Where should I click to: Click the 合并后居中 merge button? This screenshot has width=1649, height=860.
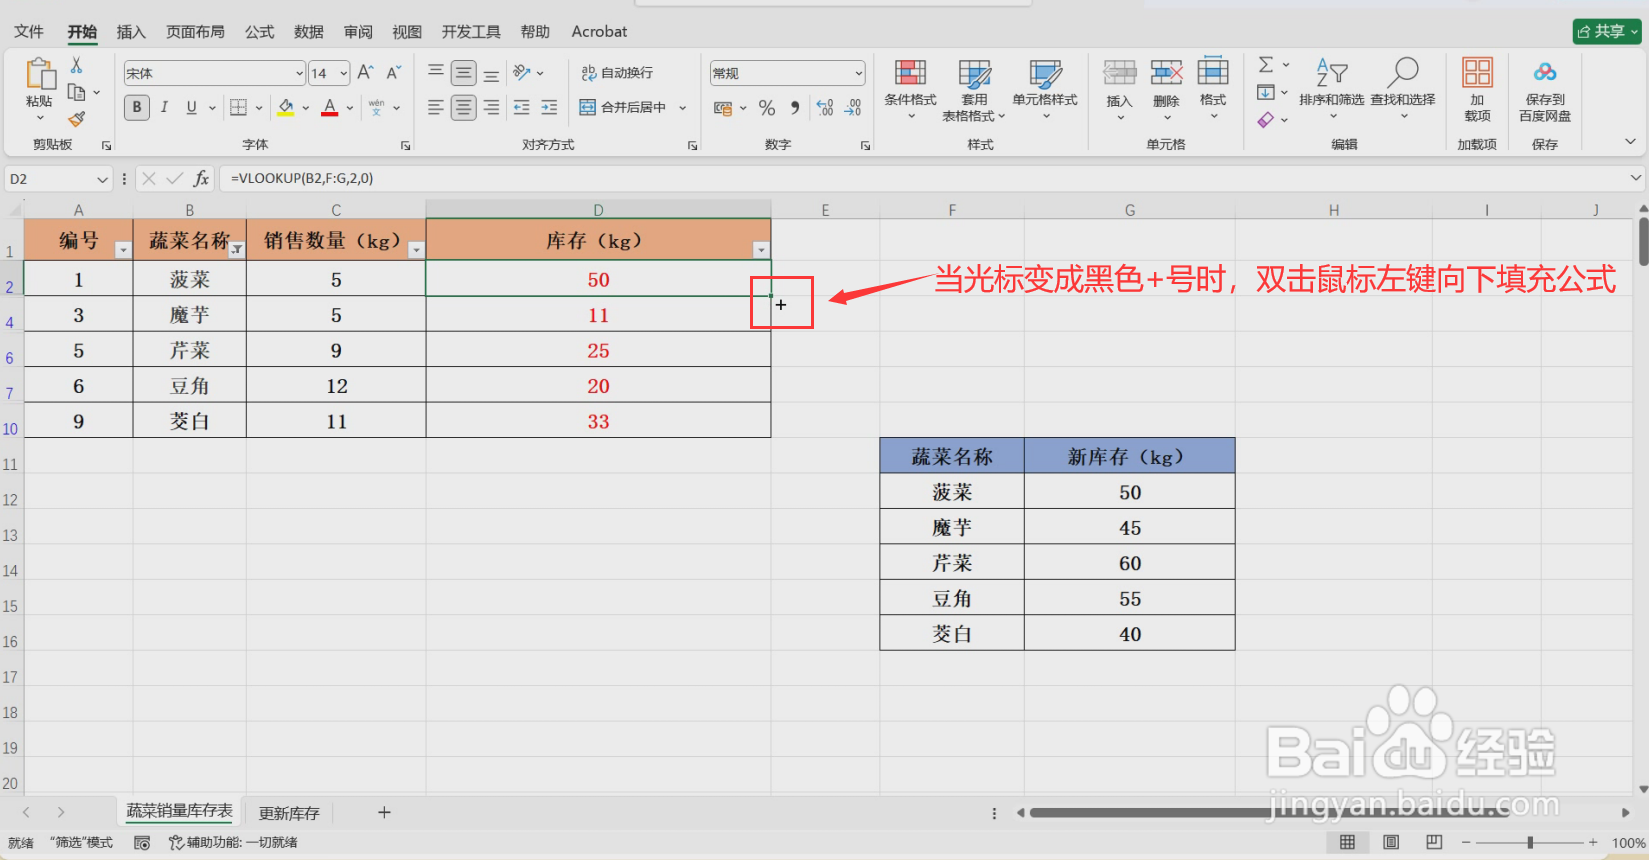tap(623, 107)
